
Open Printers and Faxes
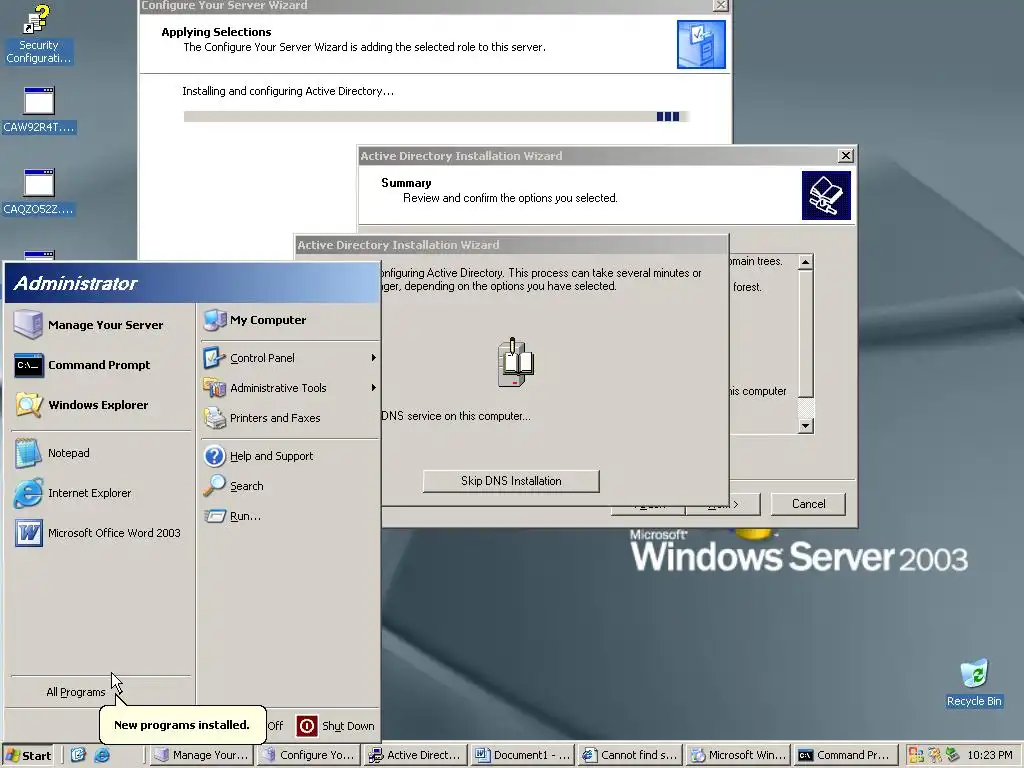[x=289, y=418]
